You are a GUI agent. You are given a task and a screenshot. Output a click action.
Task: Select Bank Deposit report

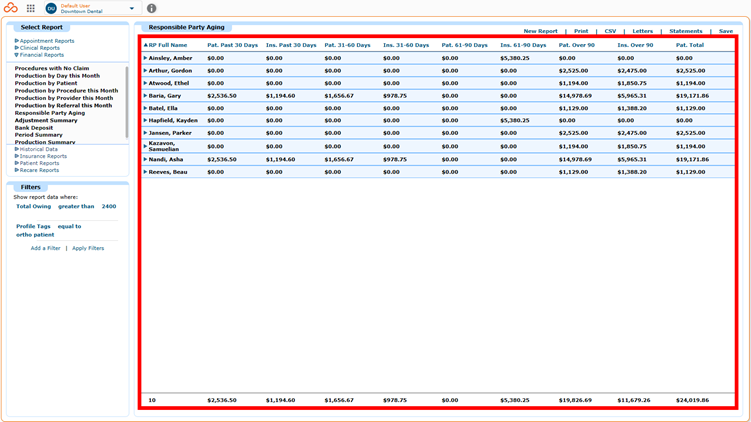[x=34, y=128]
